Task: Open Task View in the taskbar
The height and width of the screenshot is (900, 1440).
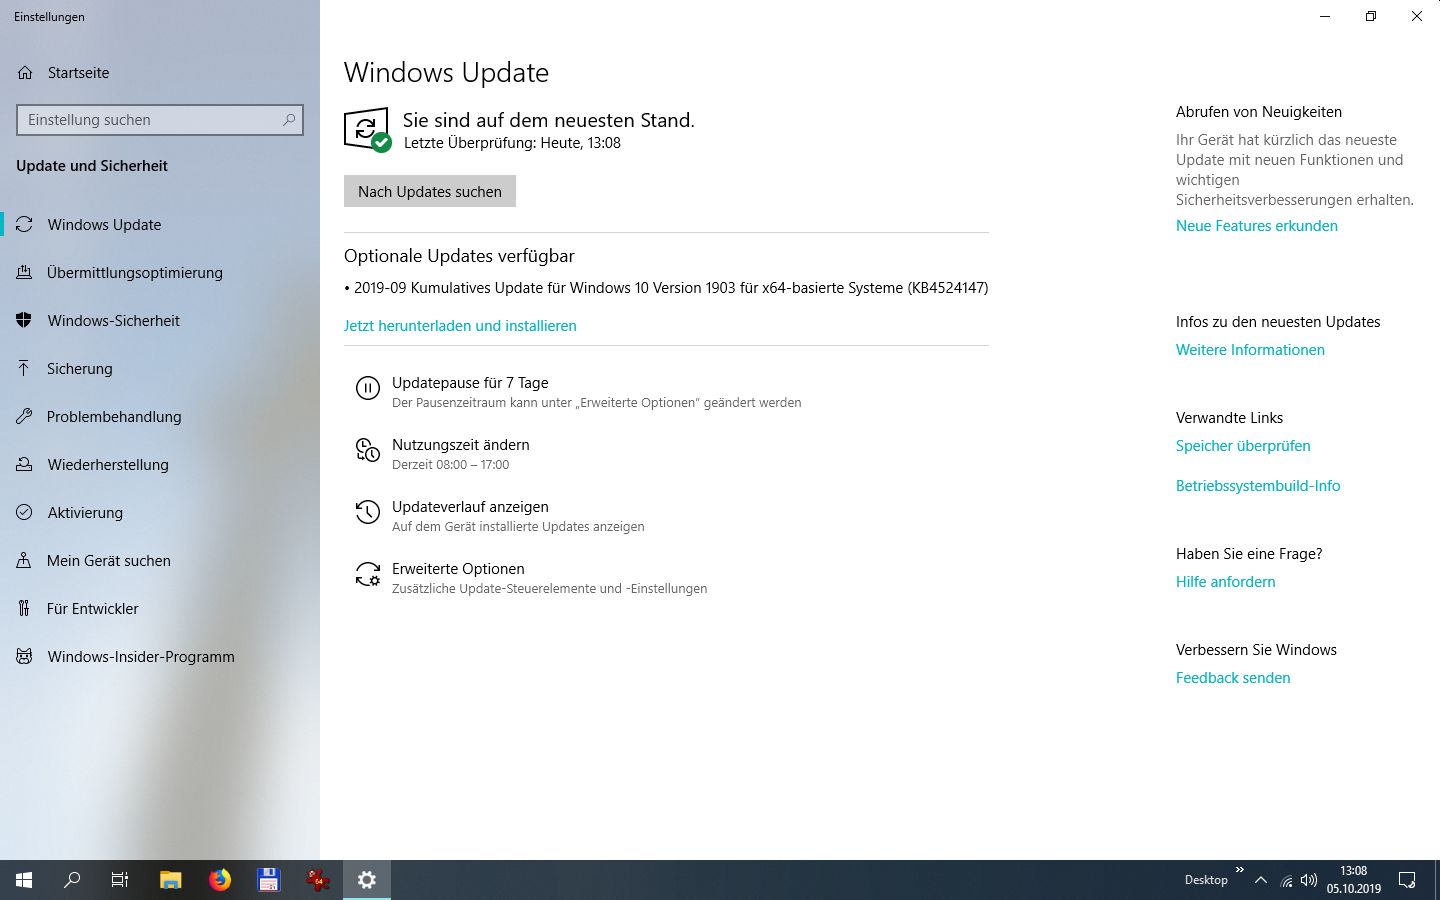Action: 120,880
